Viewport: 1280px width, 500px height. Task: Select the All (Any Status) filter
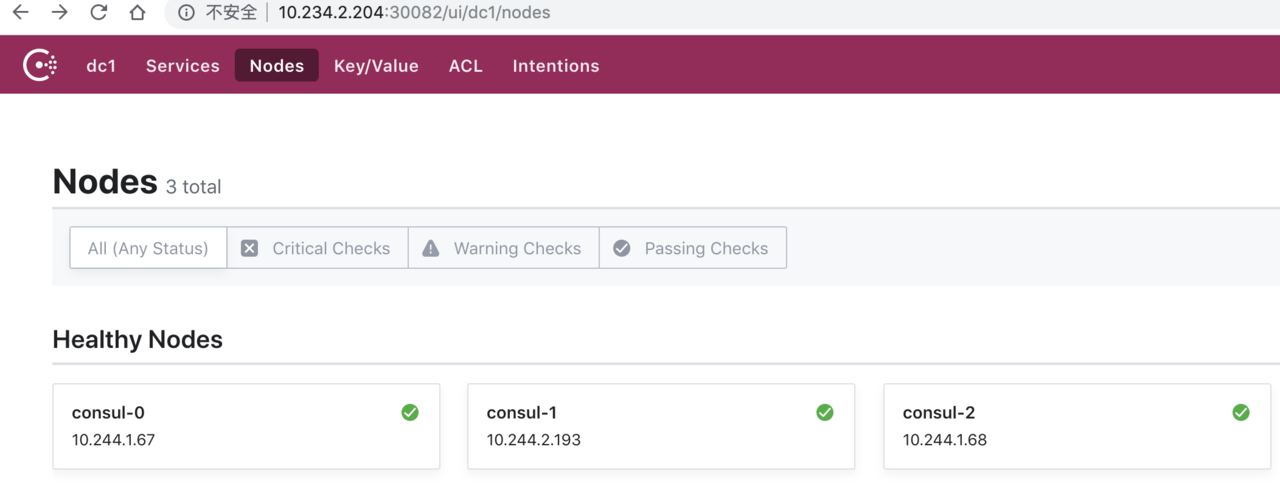pyautogui.click(x=148, y=248)
